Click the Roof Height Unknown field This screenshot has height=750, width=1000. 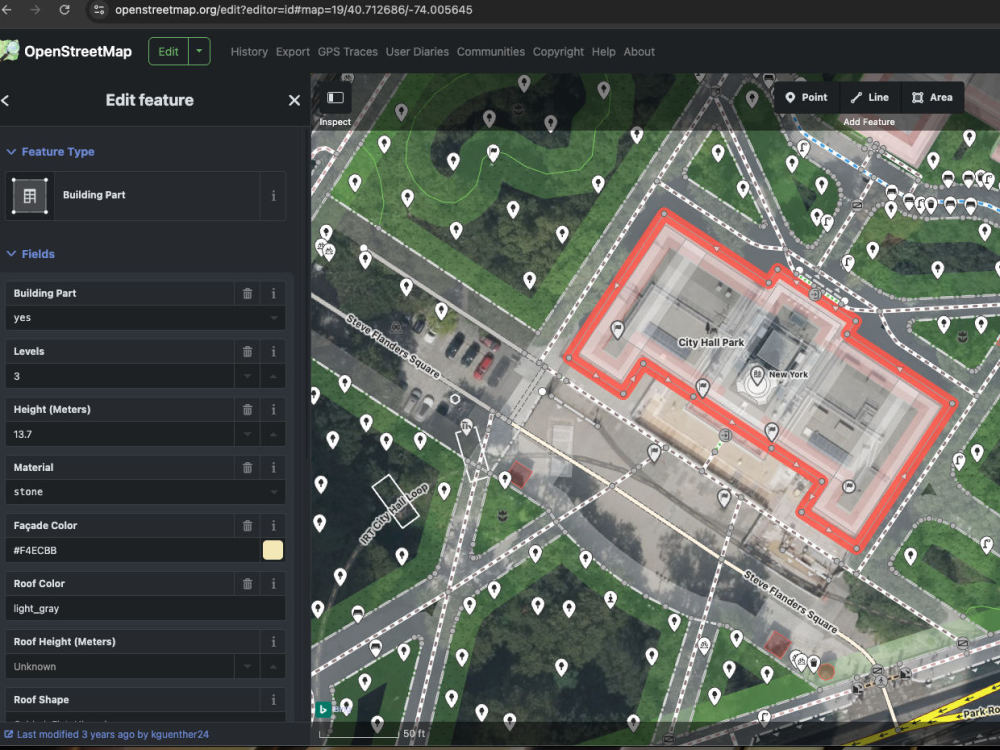pos(120,666)
